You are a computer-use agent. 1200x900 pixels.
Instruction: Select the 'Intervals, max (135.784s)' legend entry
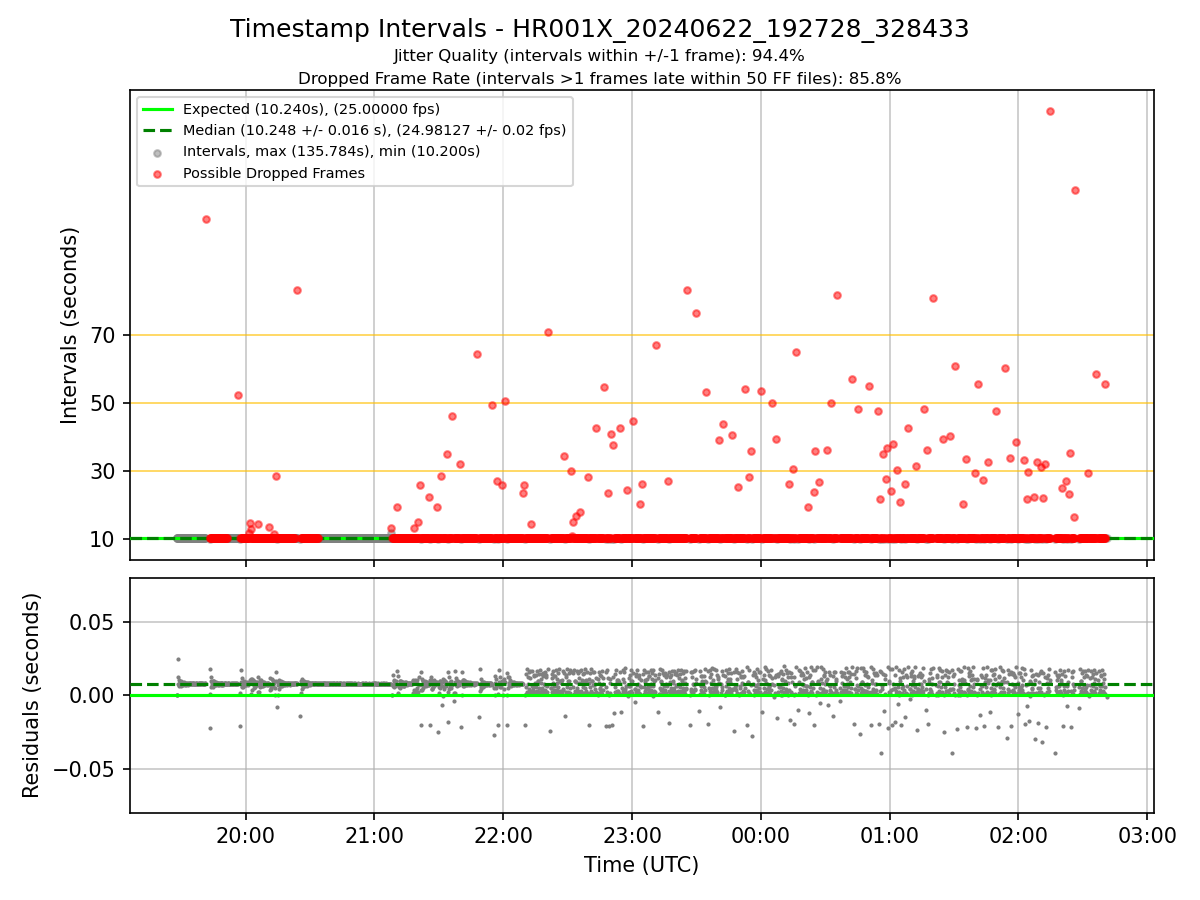point(331,152)
